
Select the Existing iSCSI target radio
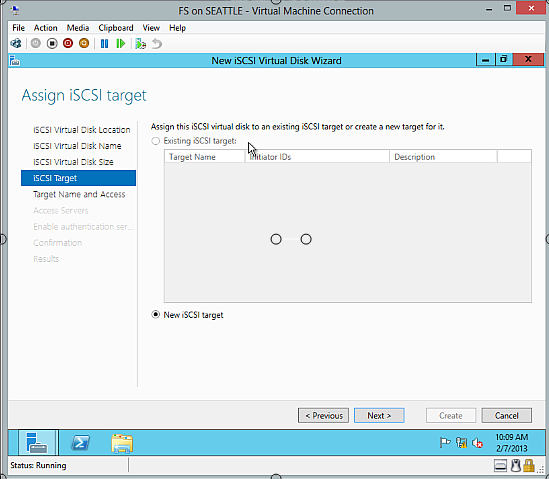click(155, 141)
